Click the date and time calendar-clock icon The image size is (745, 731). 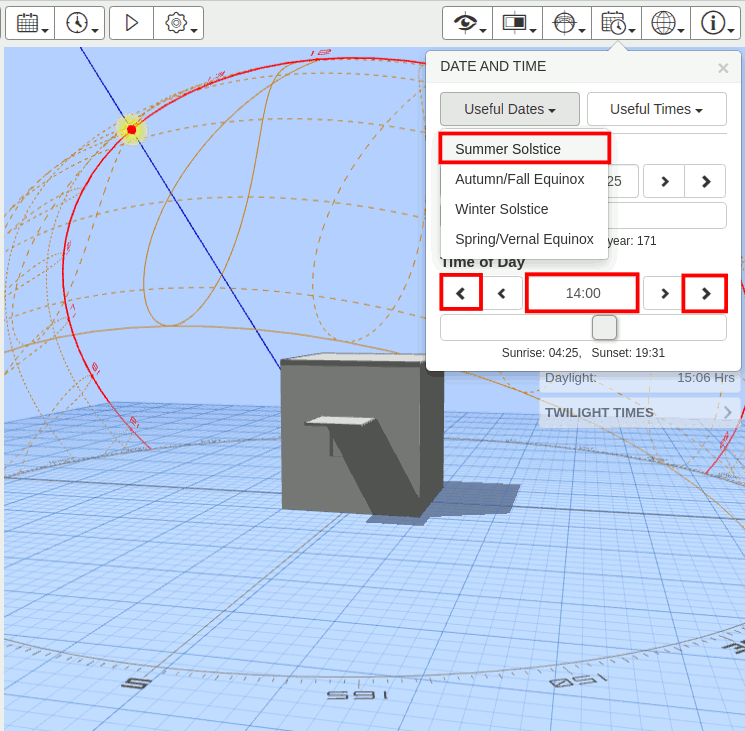click(x=616, y=24)
